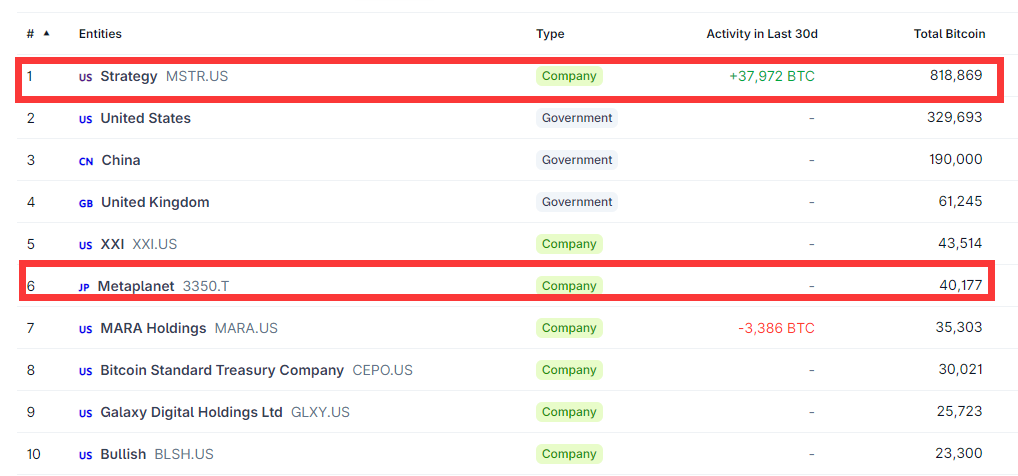The width and height of the screenshot is (1018, 476).
Task: Open the XXI entity link
Action: coord(112,244)
